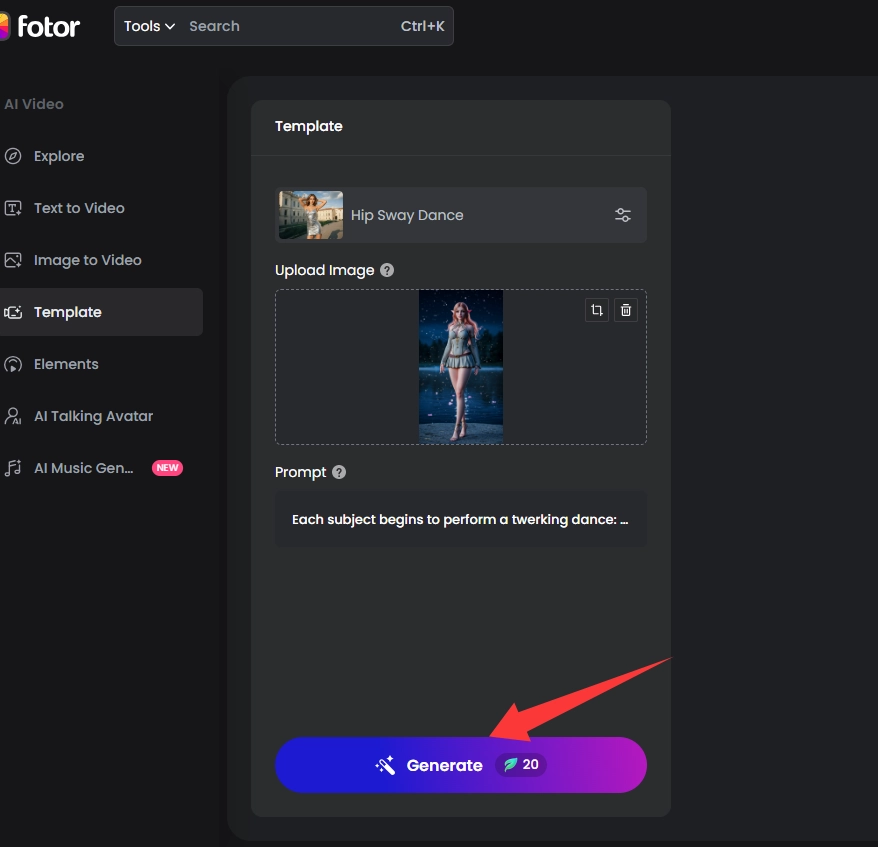Click the Hip Sway Dance template thumbnail

pos(309,215)
